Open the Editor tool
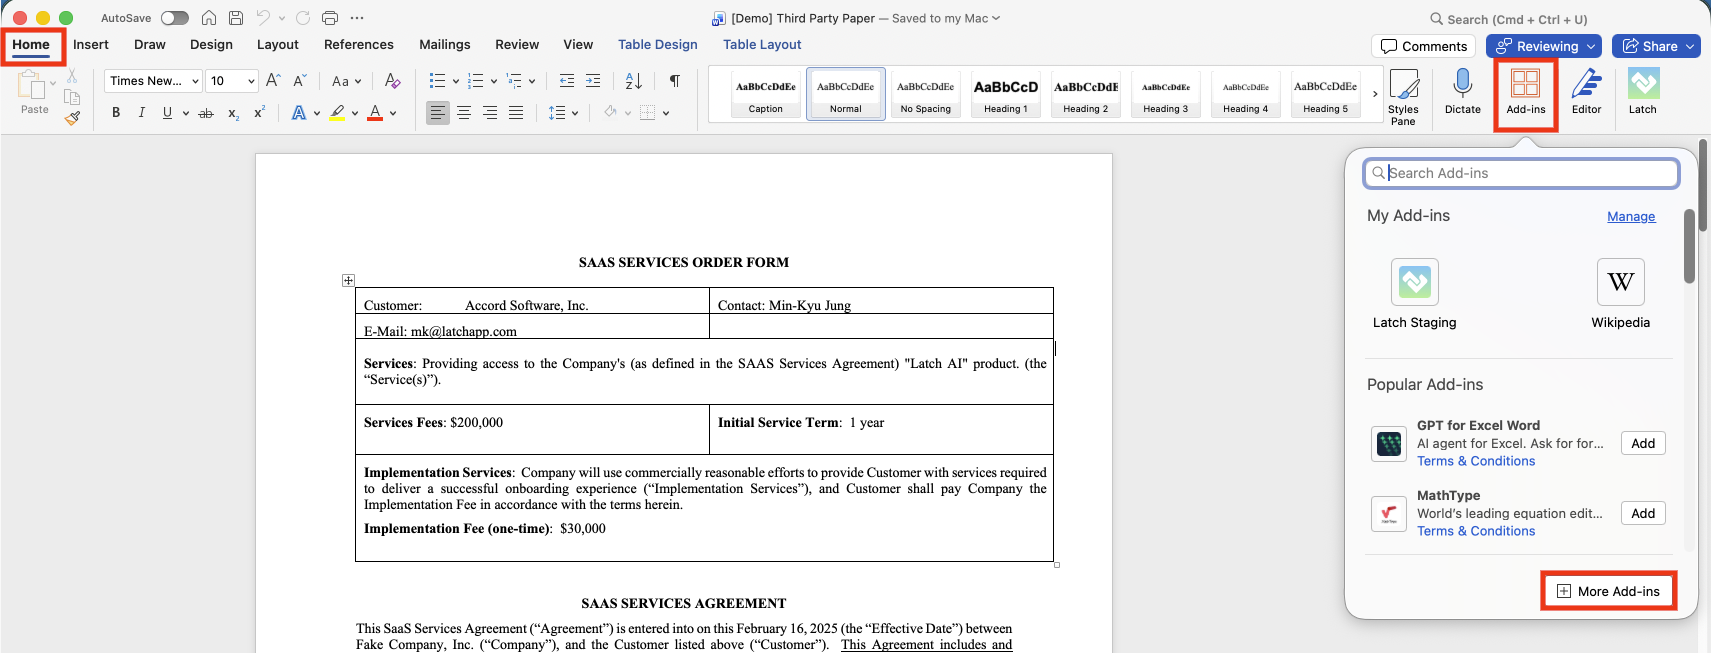Image resolution: width=1711 pixels, height=653 pixels. click(1587, 92)
